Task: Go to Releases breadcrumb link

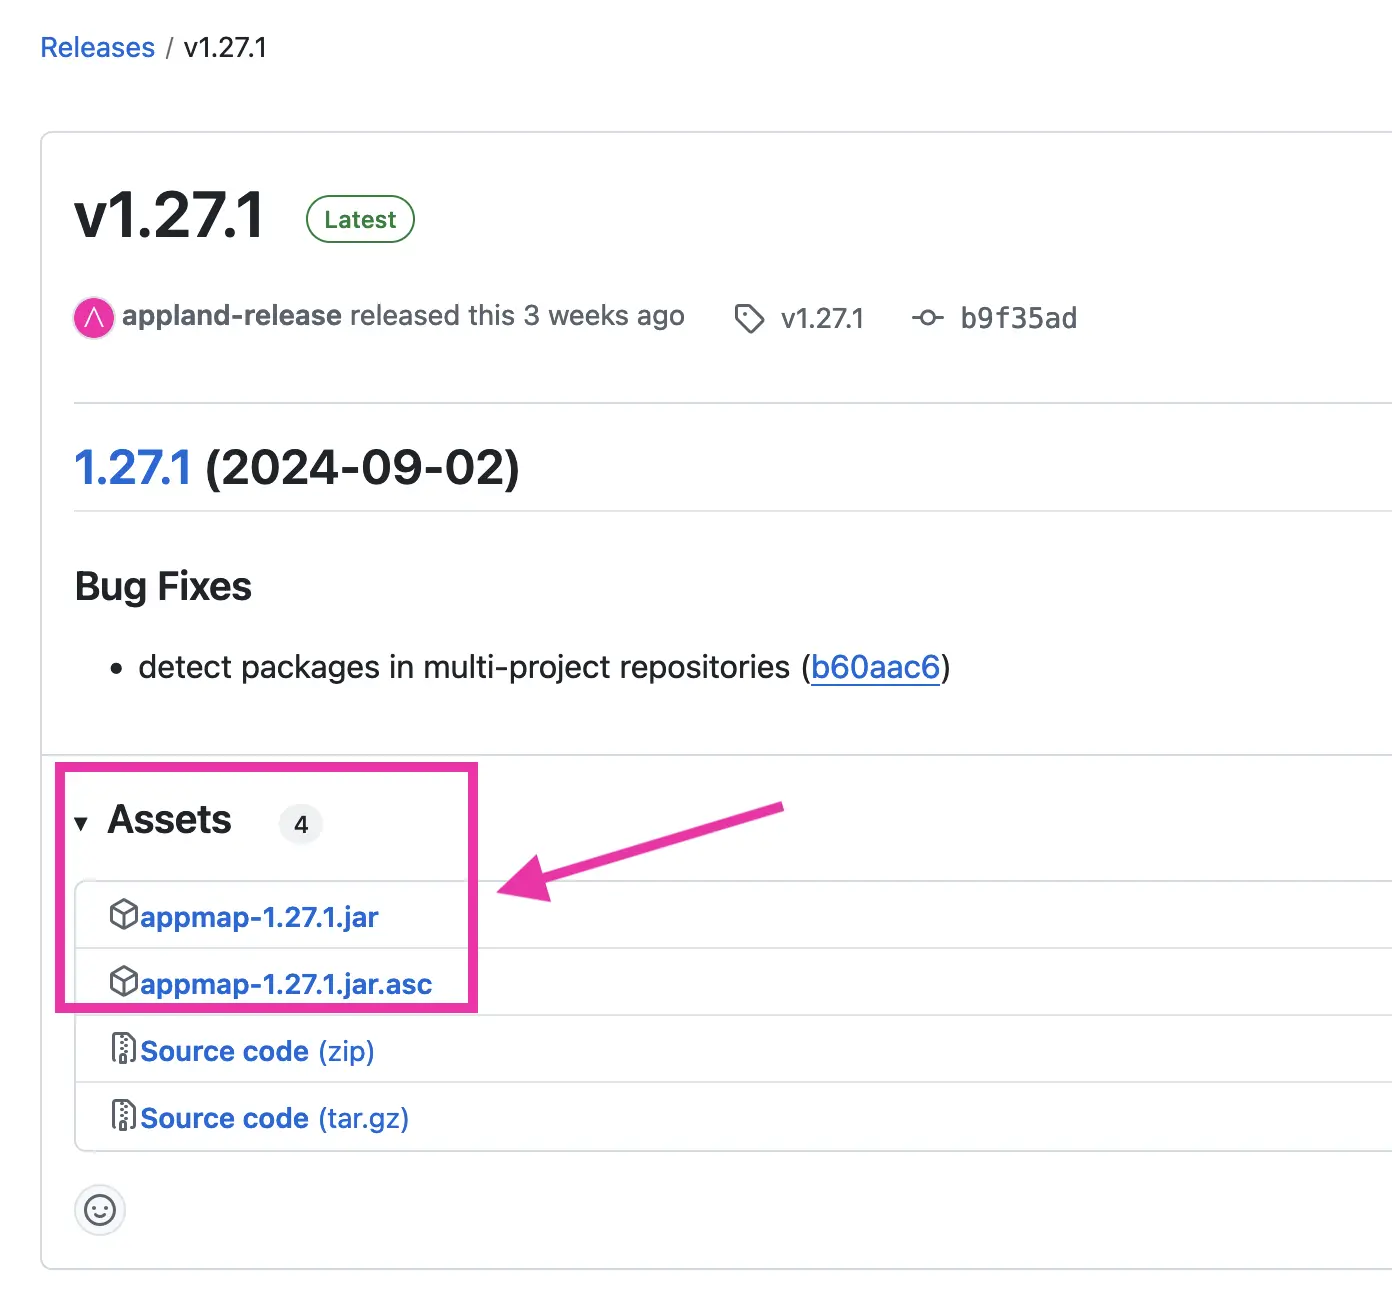Action: (98, 47)
